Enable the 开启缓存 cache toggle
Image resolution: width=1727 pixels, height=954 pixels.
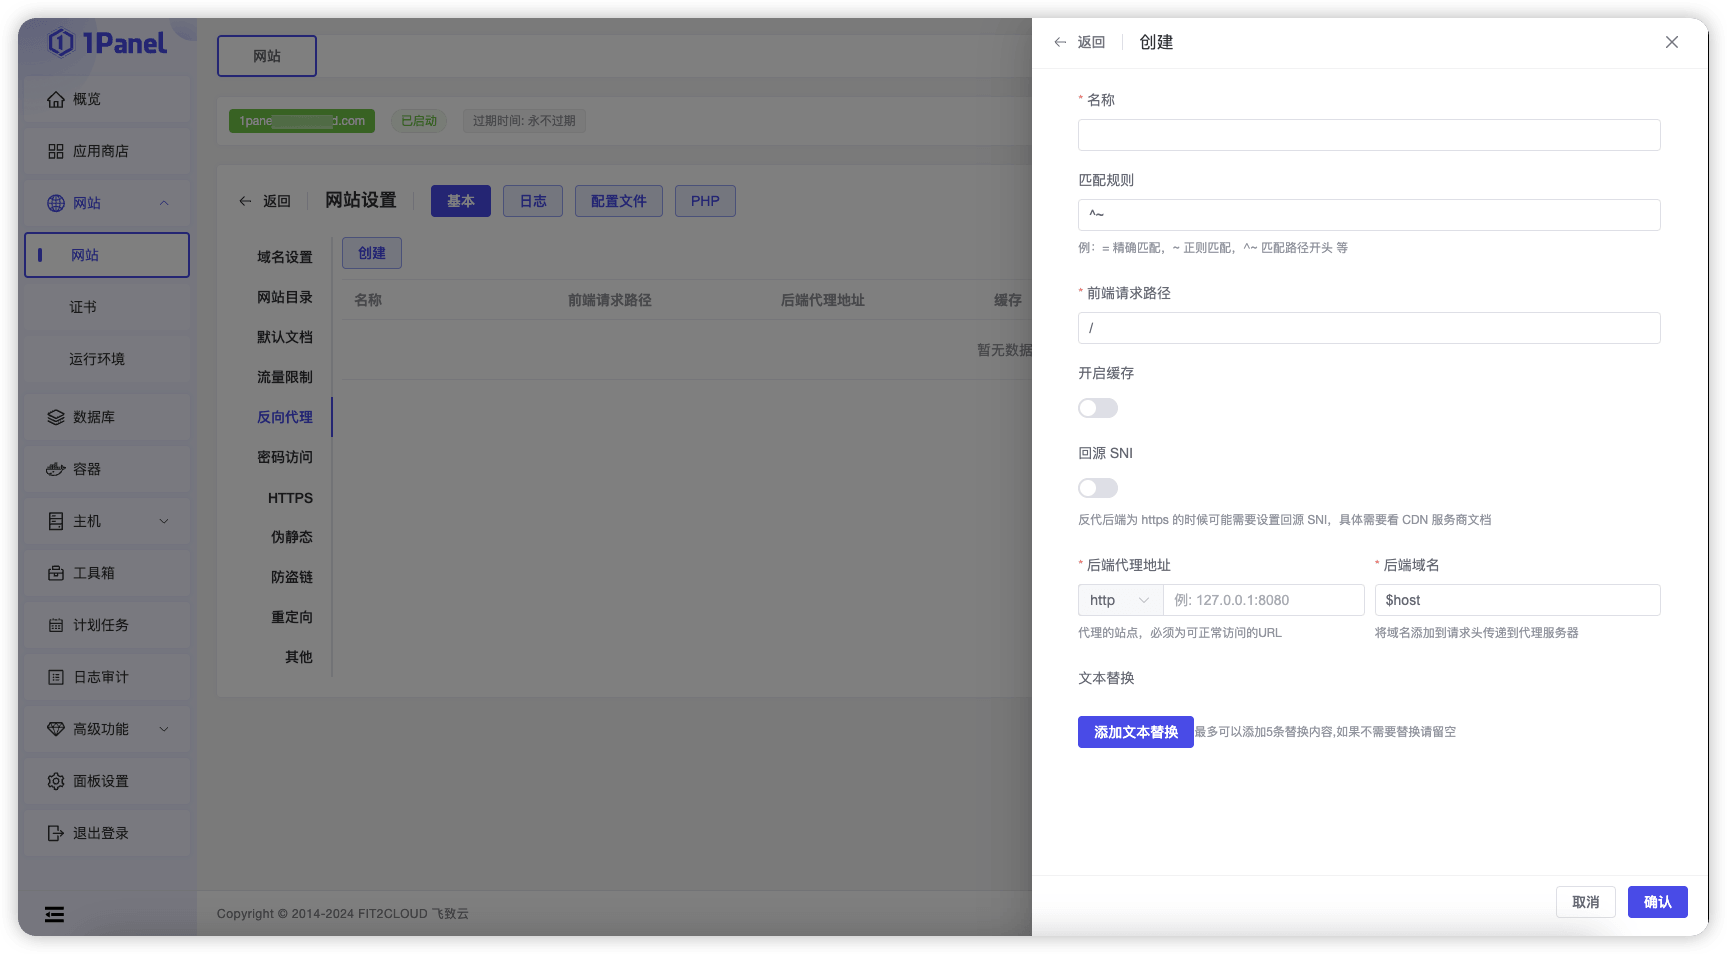pos(1097,407)
